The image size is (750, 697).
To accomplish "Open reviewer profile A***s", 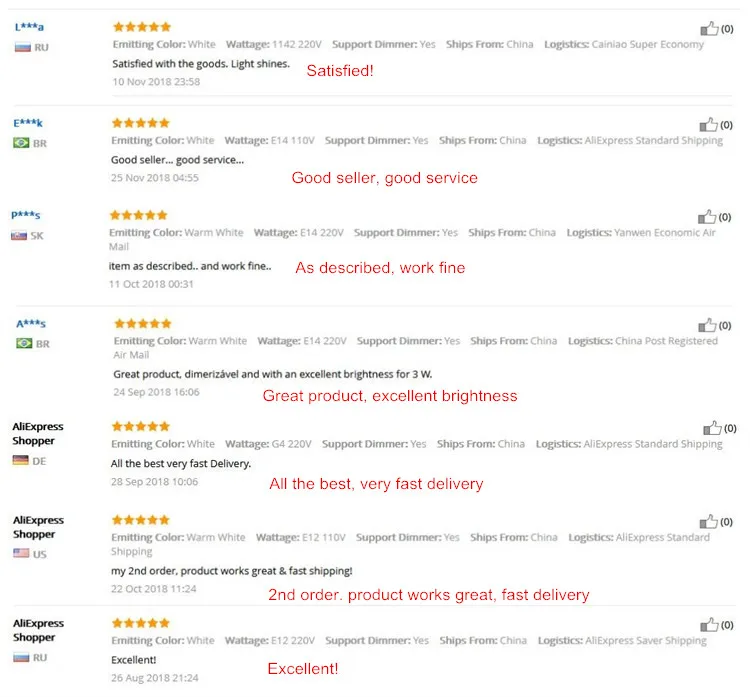I will pos(31,324).
